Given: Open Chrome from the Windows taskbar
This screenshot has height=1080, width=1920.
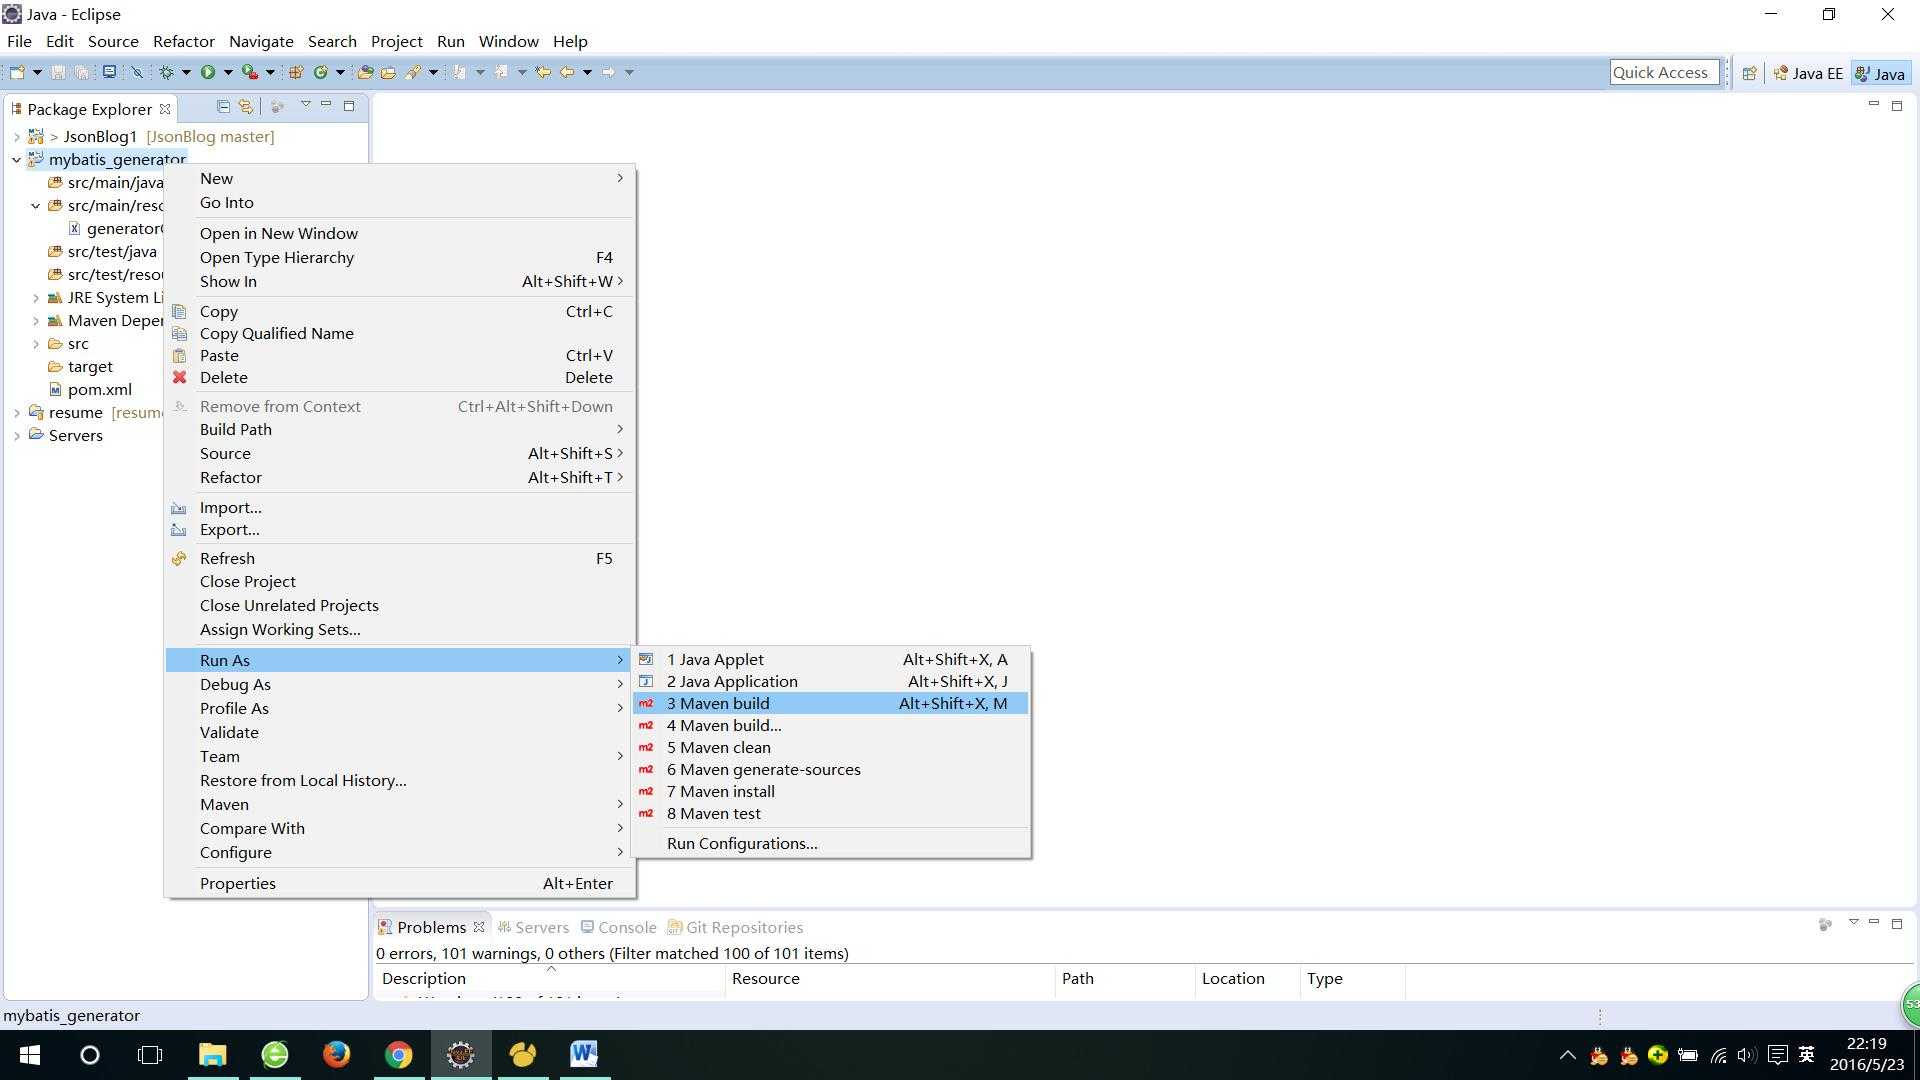Looking at the screenshot, I should (x=399, y=1055).
